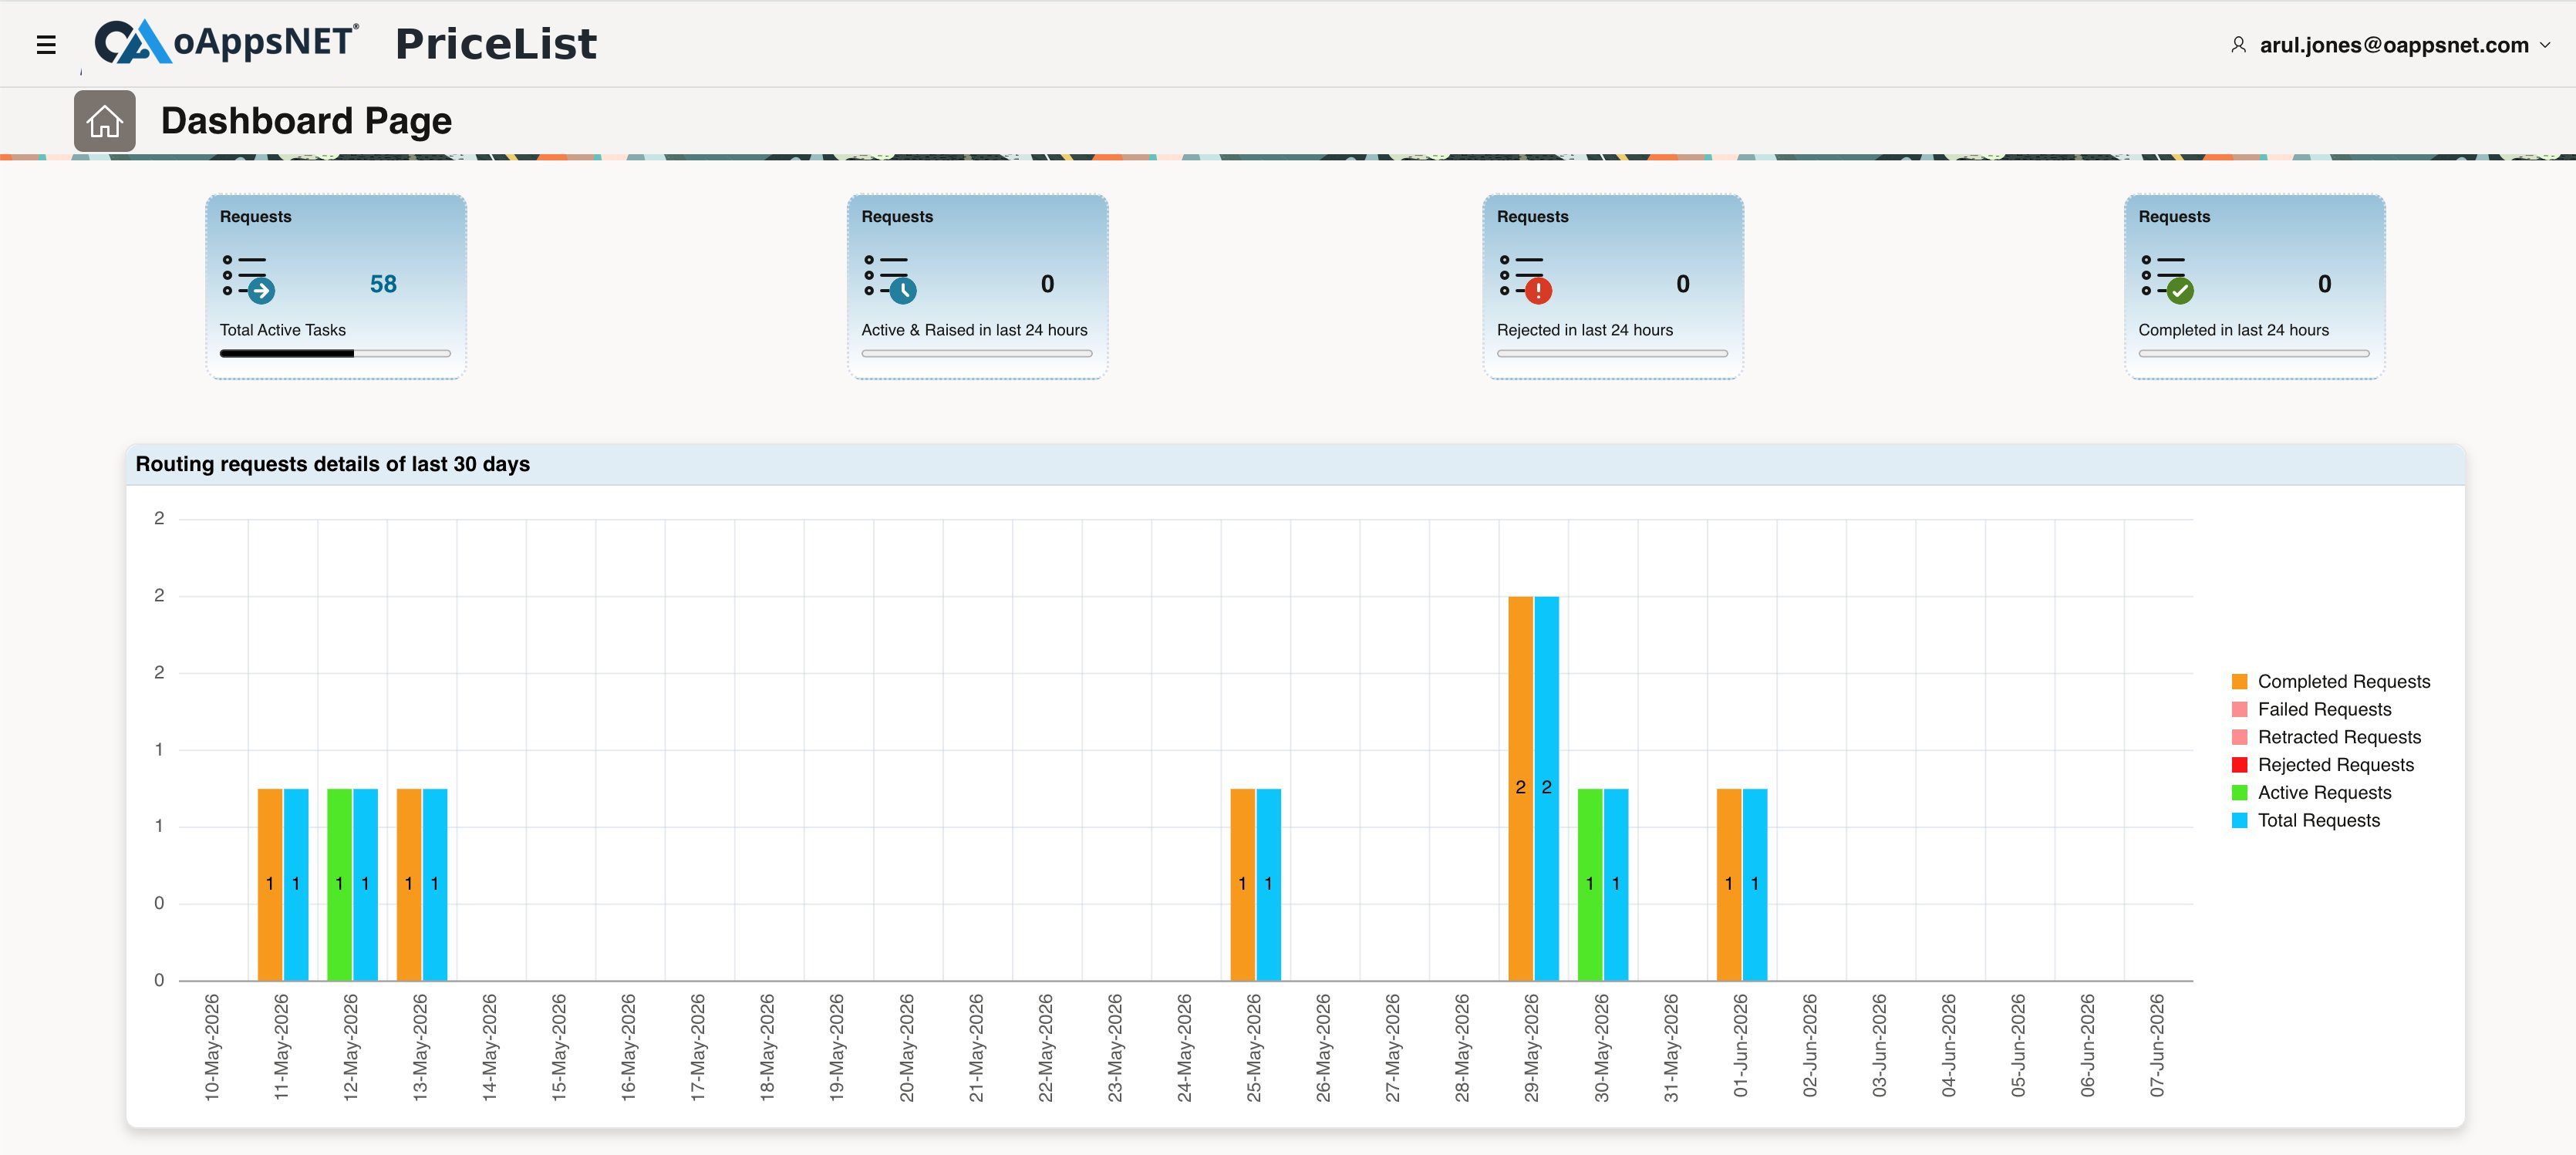
Task: Click the green active bar for 12-May-2026
Action: point(339,885)
